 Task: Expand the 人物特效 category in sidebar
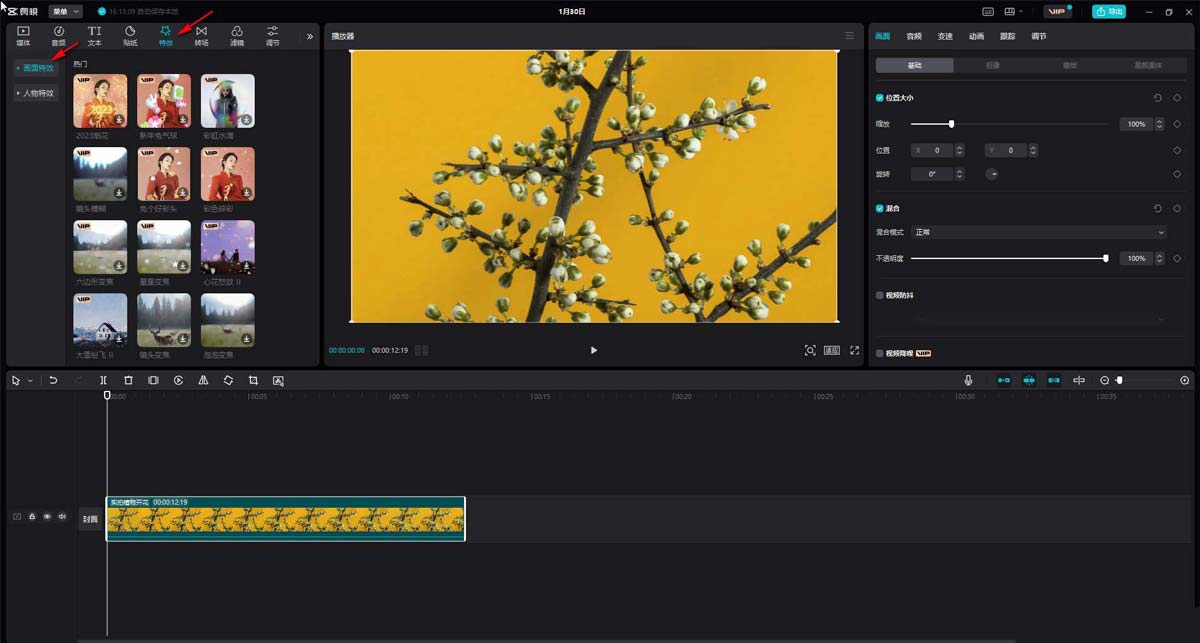coord(38,93)
